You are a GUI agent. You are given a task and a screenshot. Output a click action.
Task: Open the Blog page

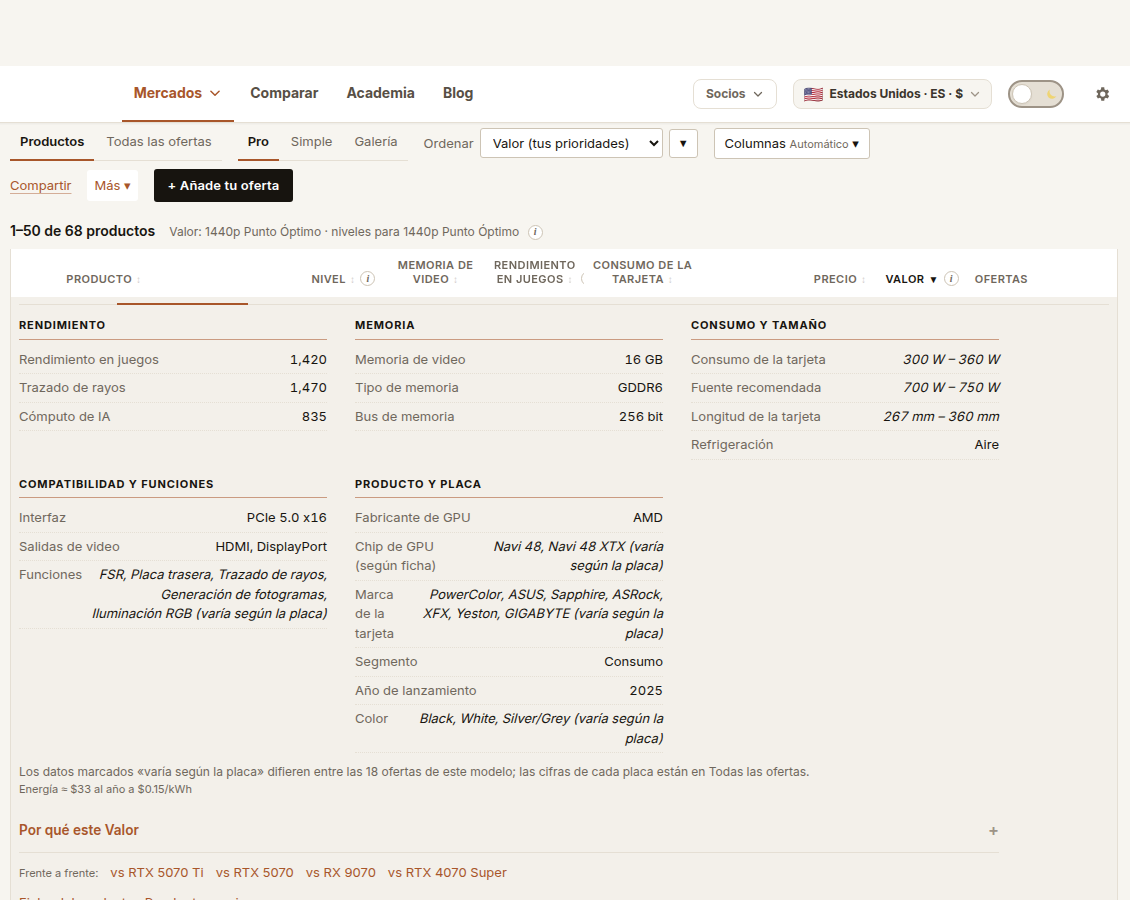coord(458,93)
